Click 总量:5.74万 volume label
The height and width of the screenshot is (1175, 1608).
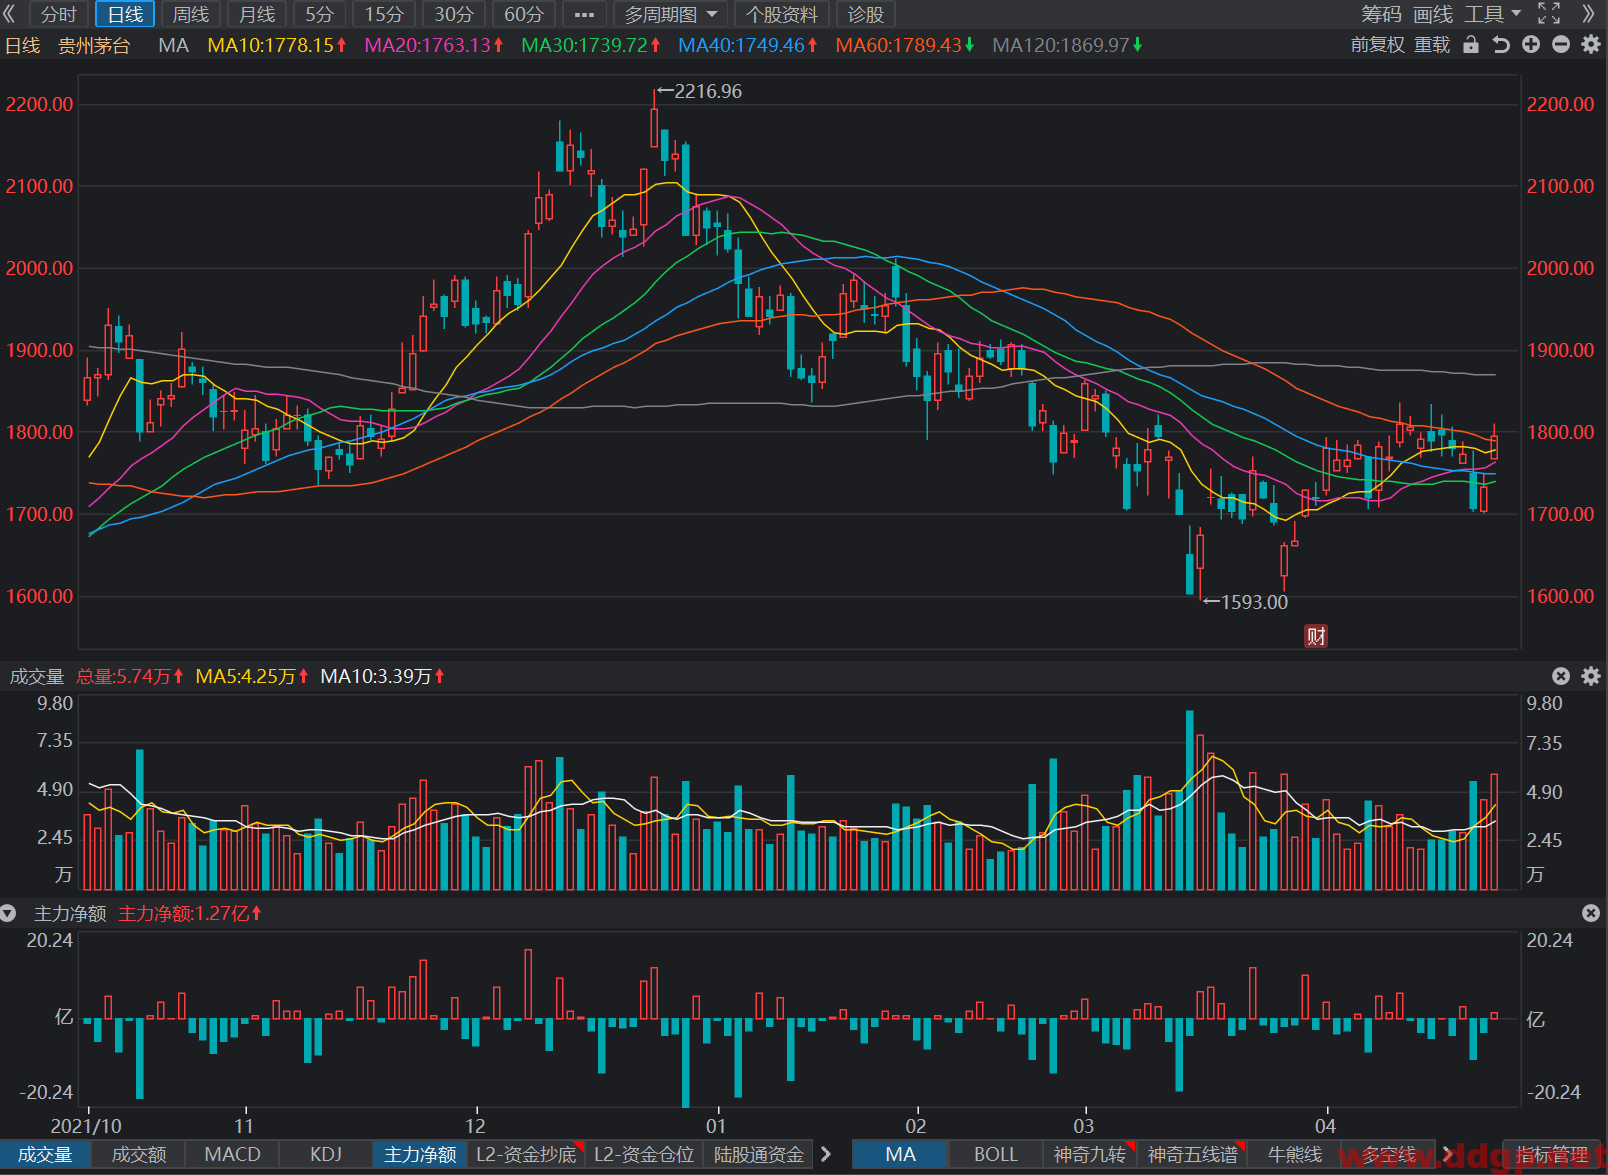tap(130, 676)
